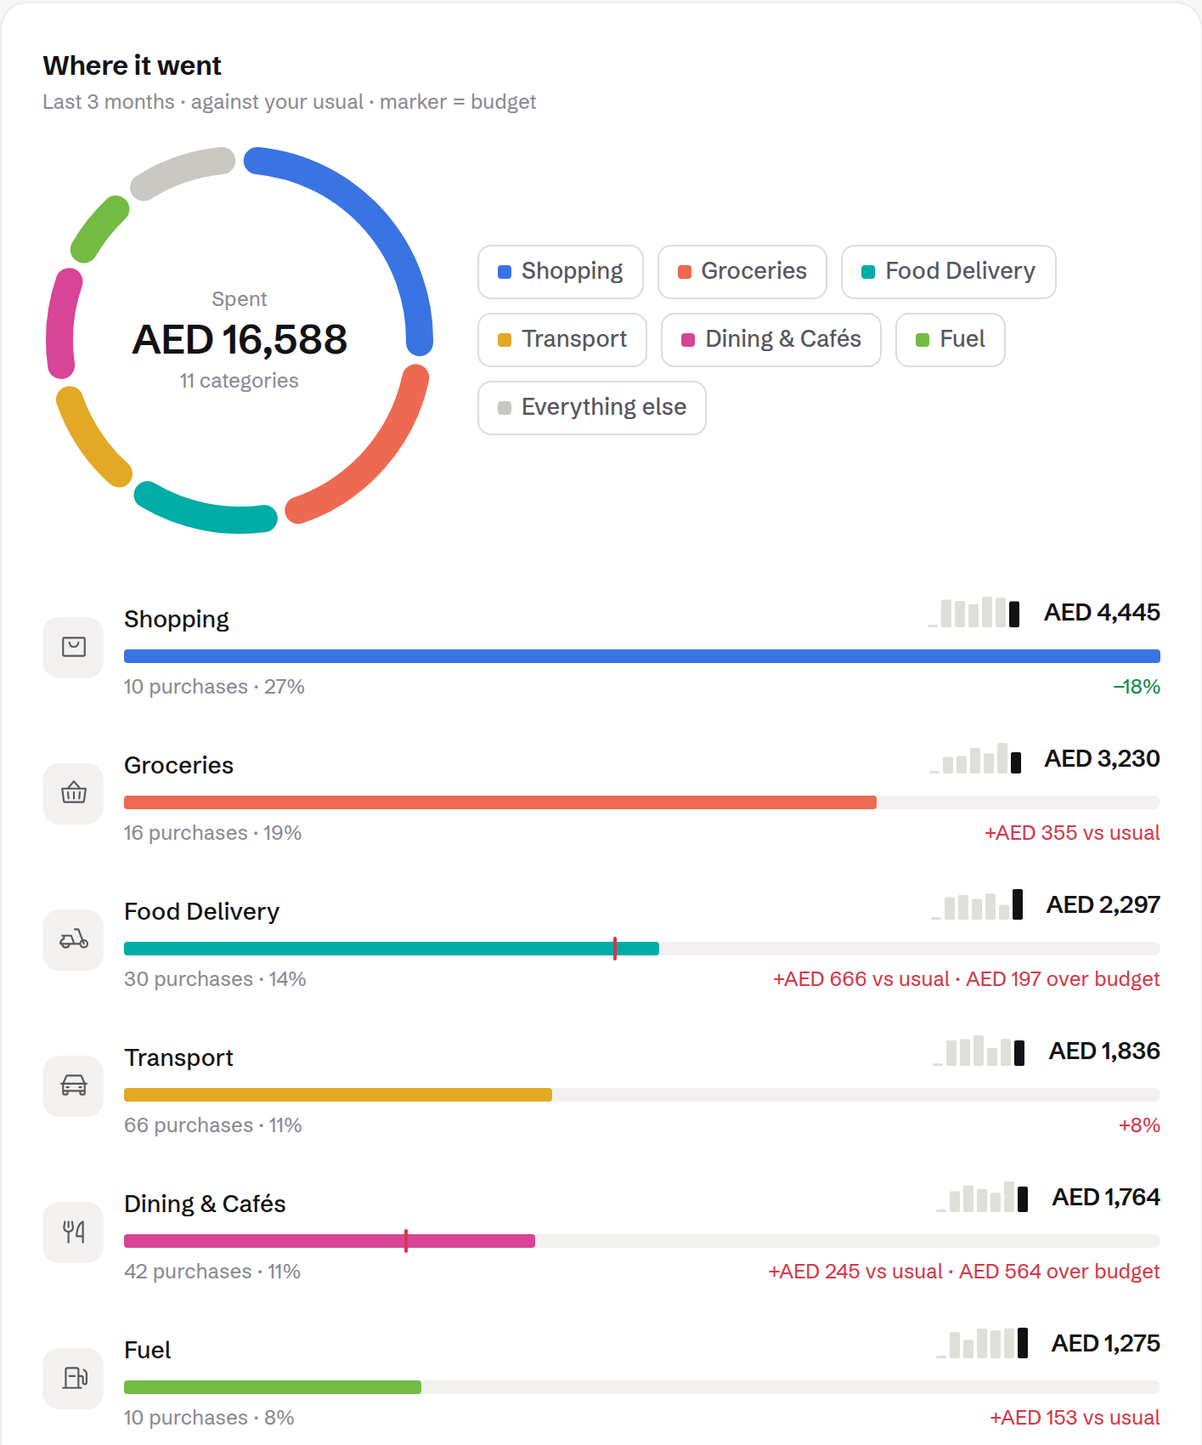1202x1445 pixels.
Task: Toggle the Transport legend chip
Action: pyautogui.click(x=562, y=339)
